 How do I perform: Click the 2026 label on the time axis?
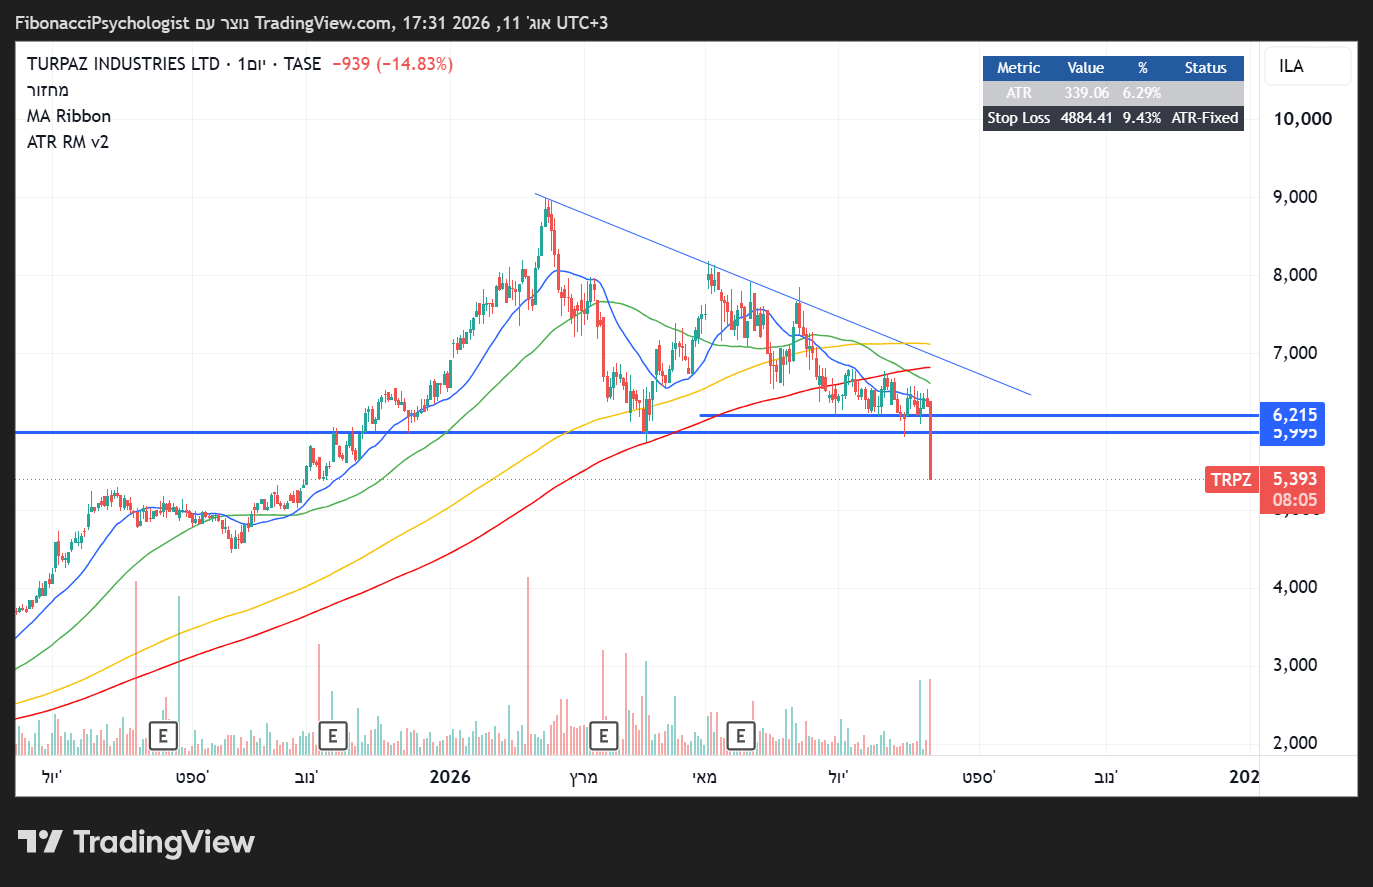point(450,777)
